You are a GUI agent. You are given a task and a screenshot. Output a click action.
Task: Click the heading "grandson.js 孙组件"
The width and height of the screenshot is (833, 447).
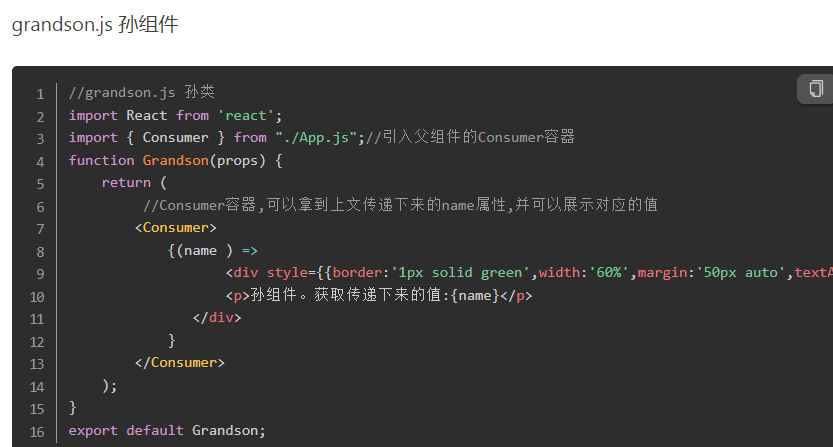click(x=95, y=24)
